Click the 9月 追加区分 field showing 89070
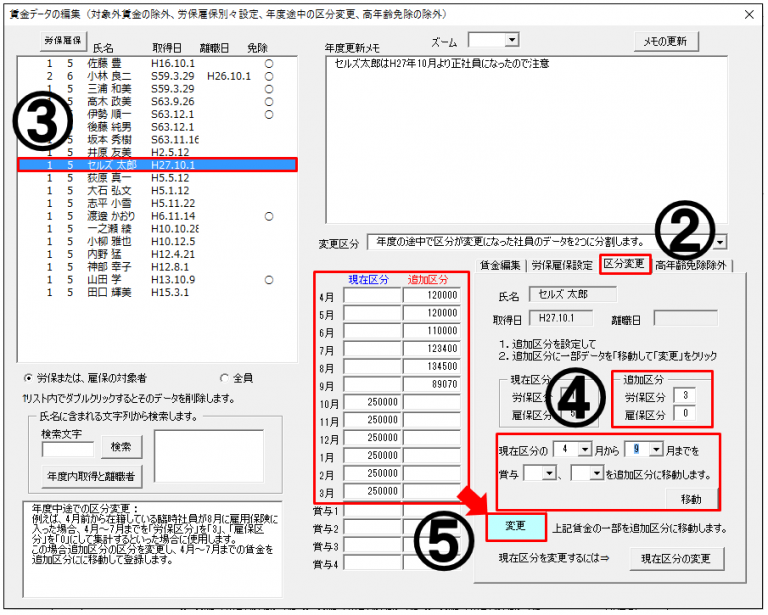The width and height of the screenshot is (768, 615). pyautogui.click(x=432, y=384)
